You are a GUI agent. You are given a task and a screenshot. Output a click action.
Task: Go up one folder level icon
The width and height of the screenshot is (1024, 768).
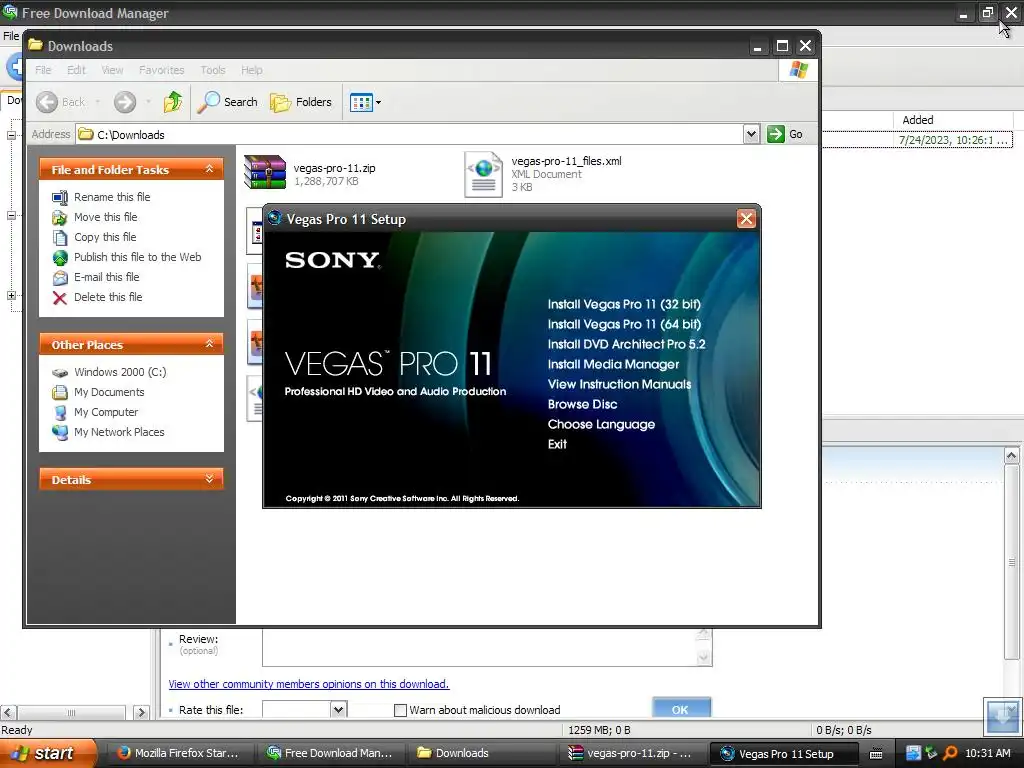click(x=173, y=102)
